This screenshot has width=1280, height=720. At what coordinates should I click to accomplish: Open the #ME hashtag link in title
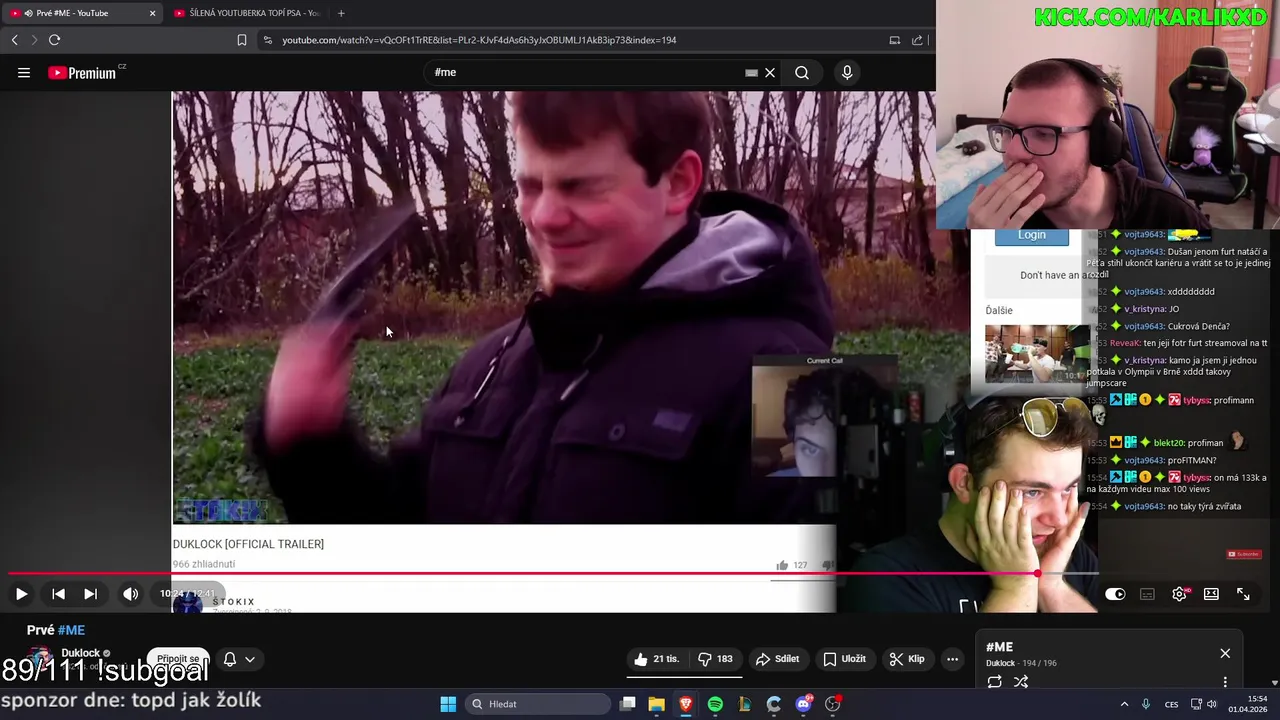71,630
